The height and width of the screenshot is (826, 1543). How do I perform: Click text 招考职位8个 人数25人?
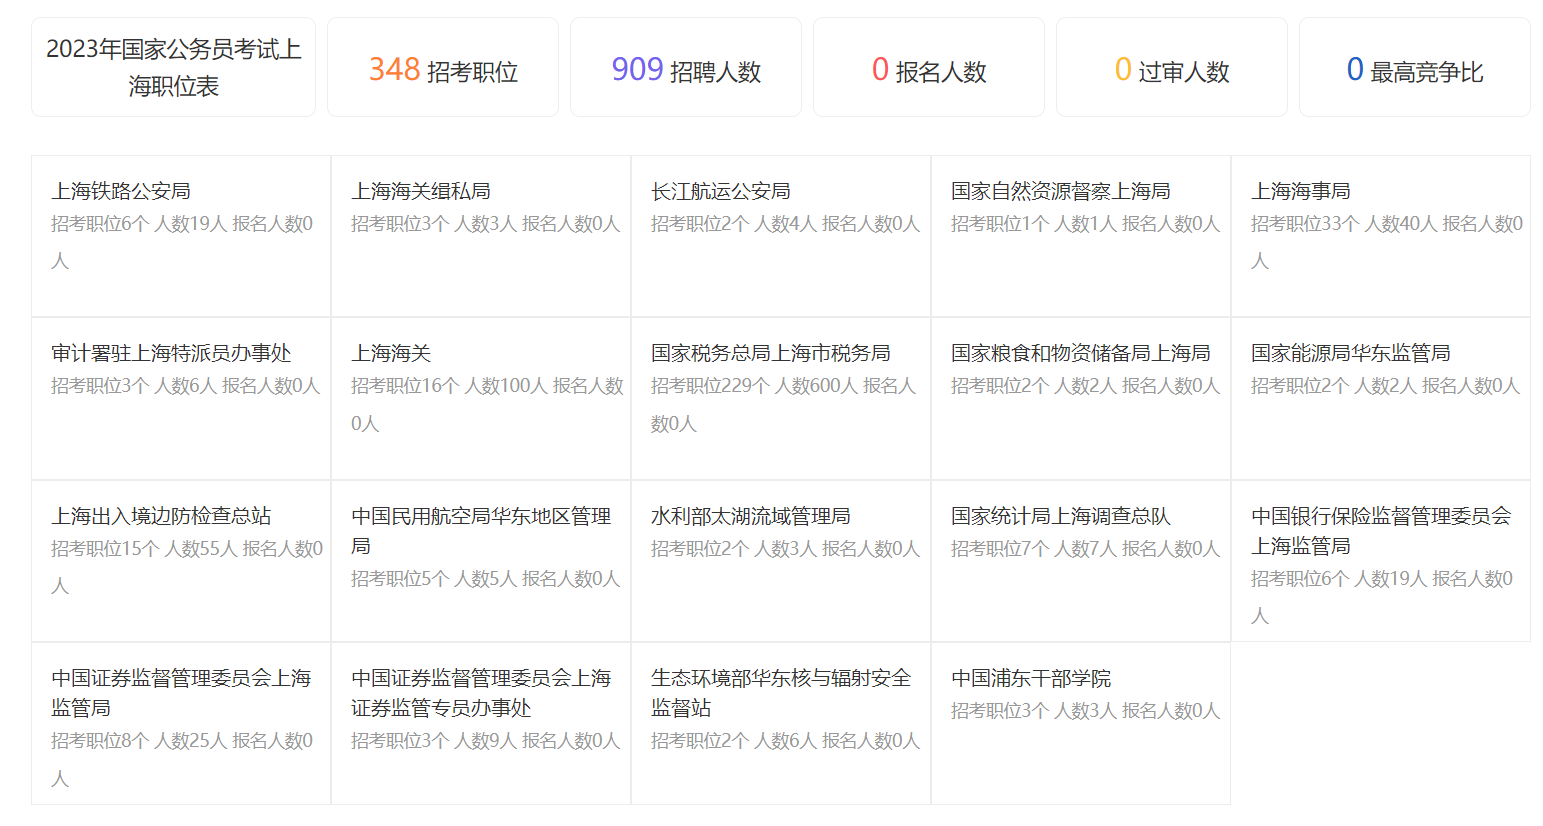pos(139,741)
